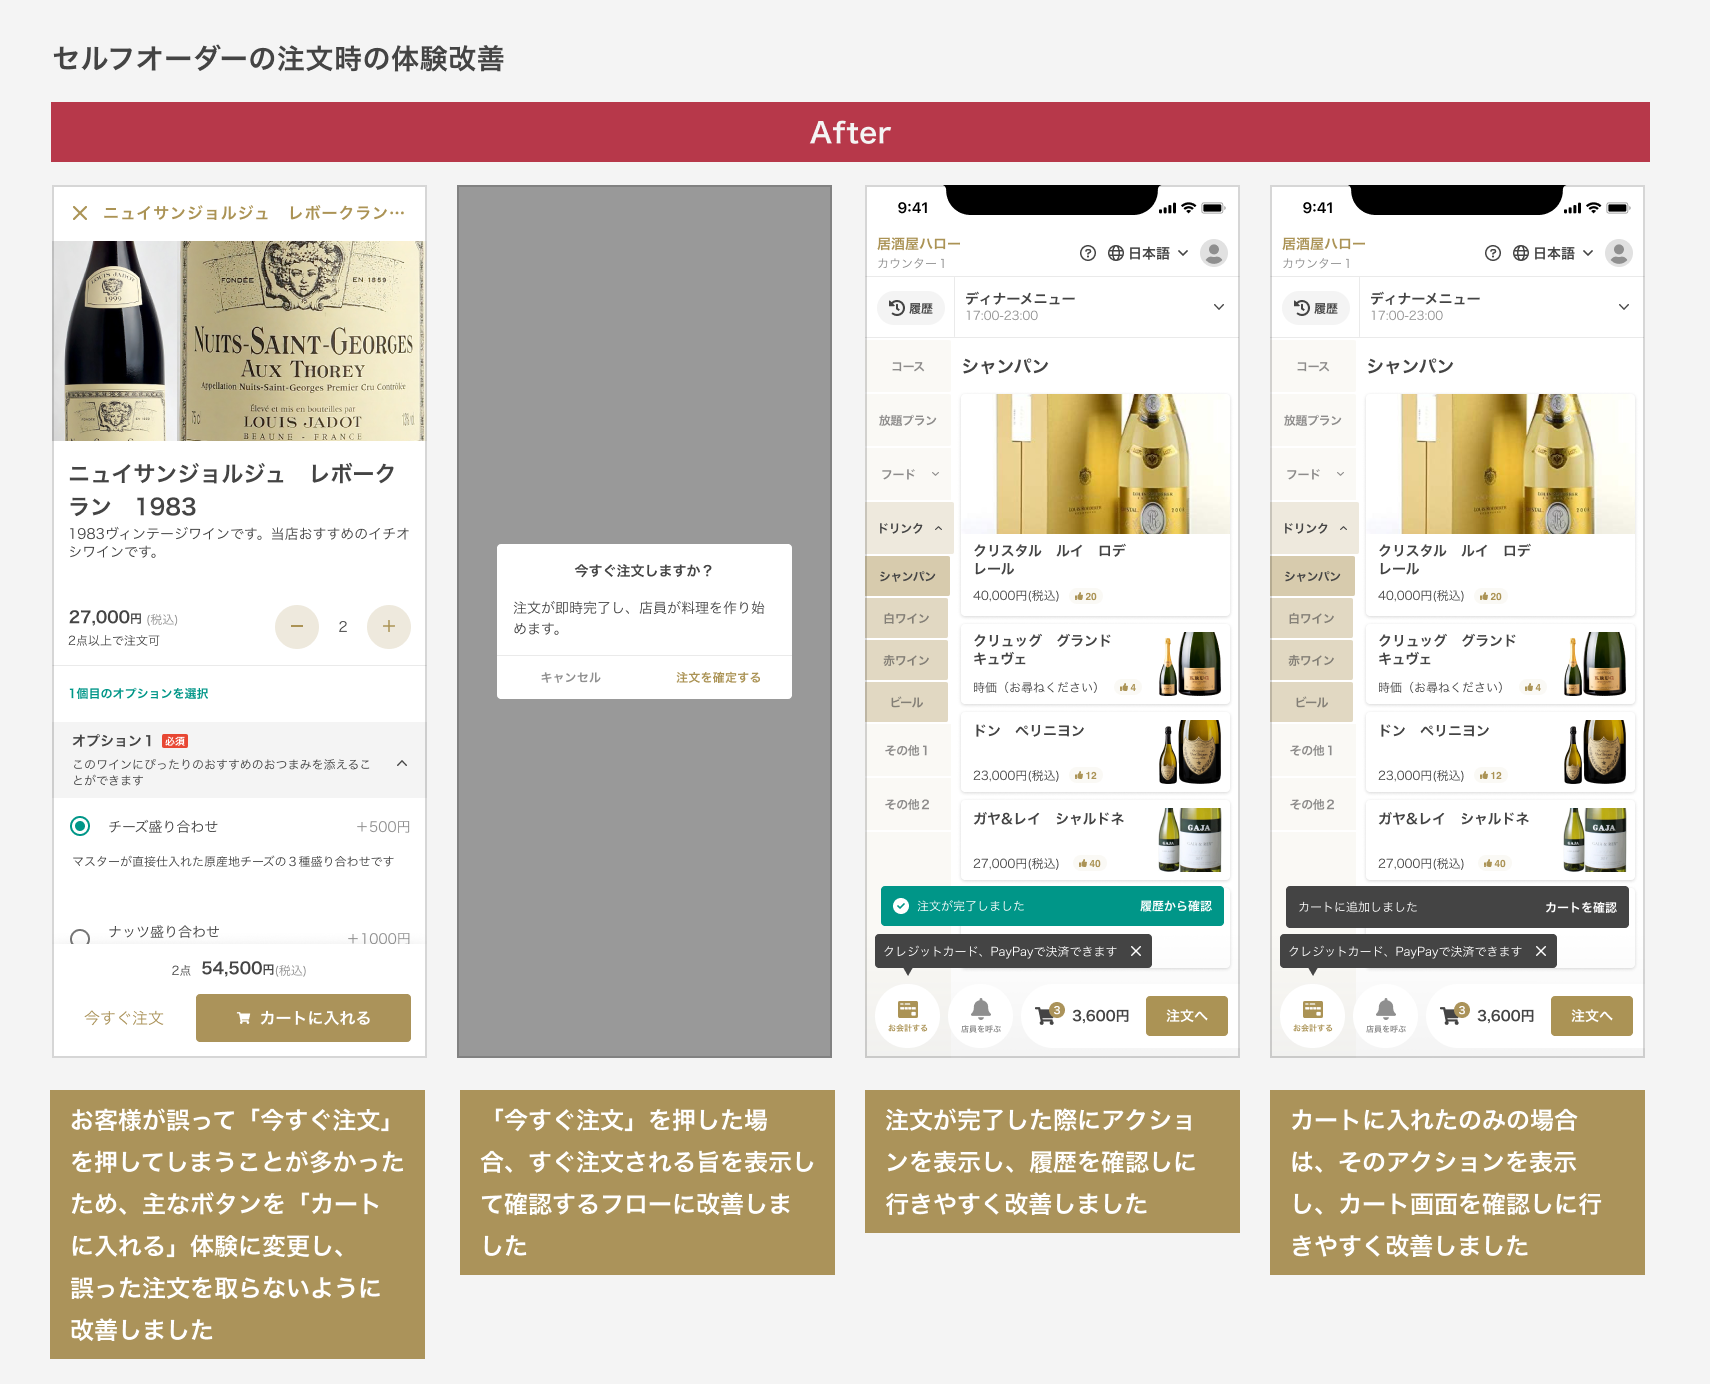
Task: Select コース category in order-complete screen
Action: click(x=908, y=367)
